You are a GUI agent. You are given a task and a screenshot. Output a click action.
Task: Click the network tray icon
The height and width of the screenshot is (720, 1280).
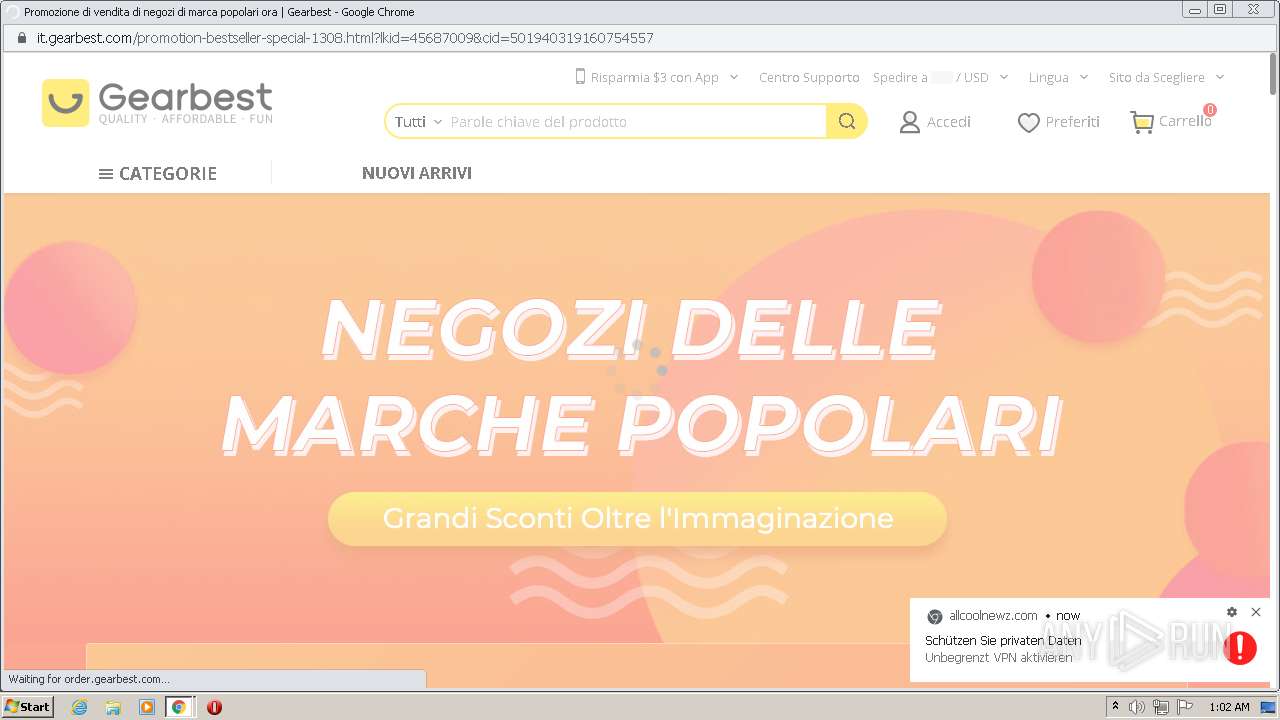1161,707
